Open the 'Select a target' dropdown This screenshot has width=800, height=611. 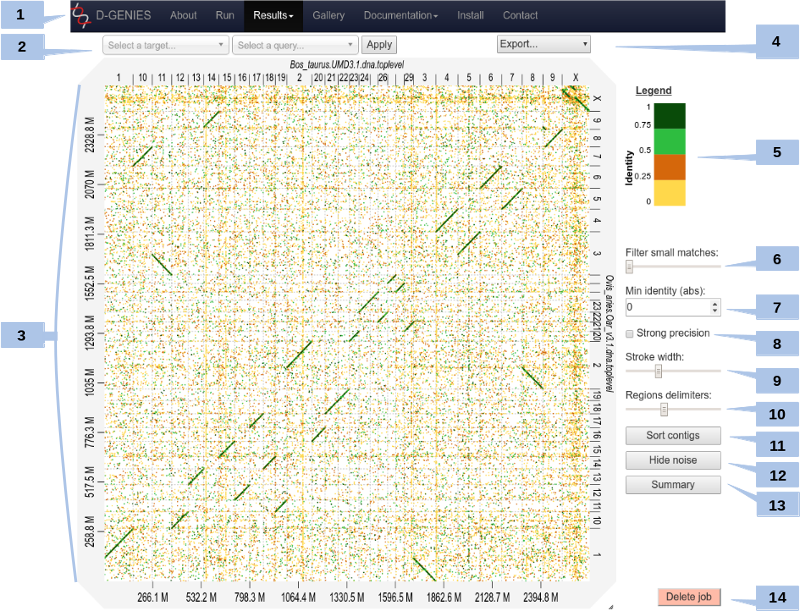(x=165, y=45)
